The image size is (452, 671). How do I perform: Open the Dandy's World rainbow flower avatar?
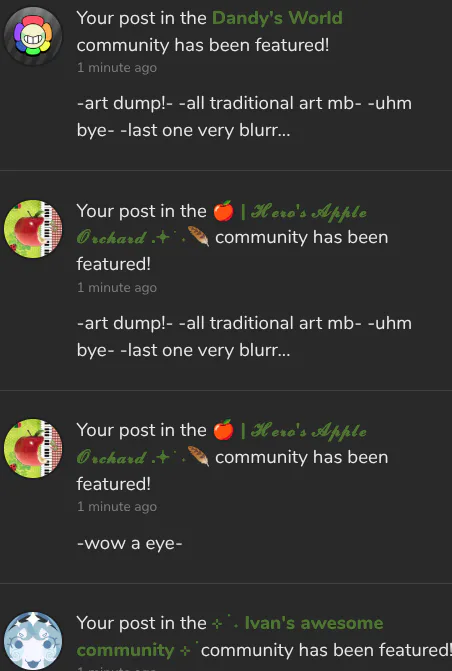coord(33,36)
